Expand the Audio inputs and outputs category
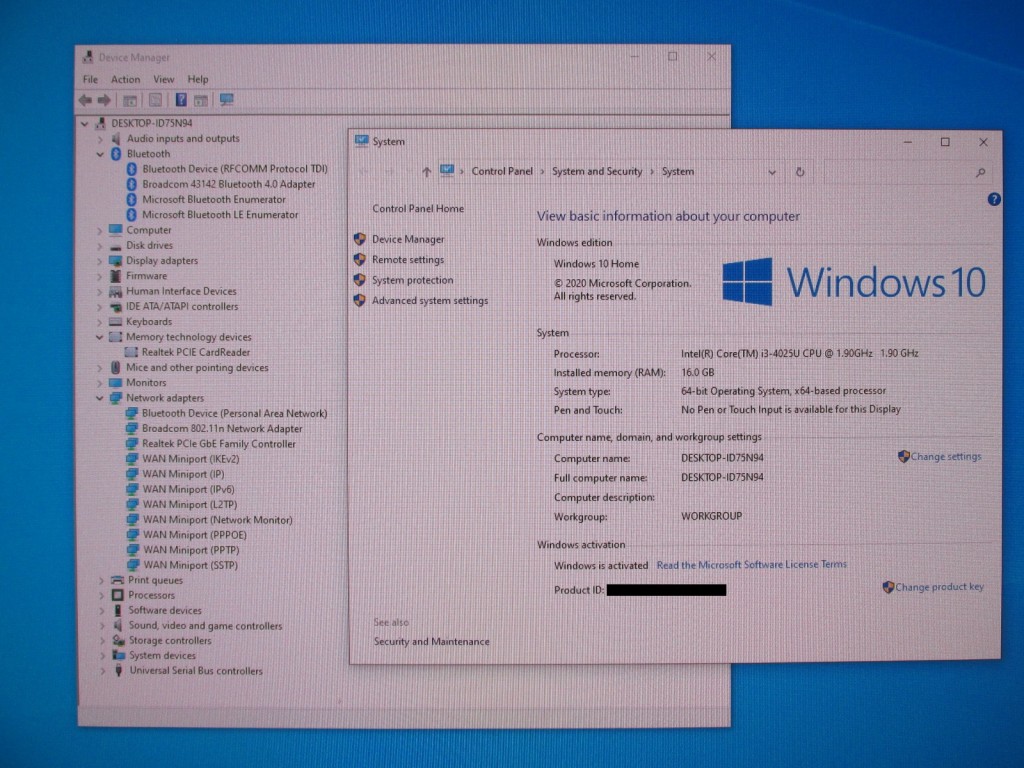The width and height of the screenshot is (1024, 768). click(100, 139)
